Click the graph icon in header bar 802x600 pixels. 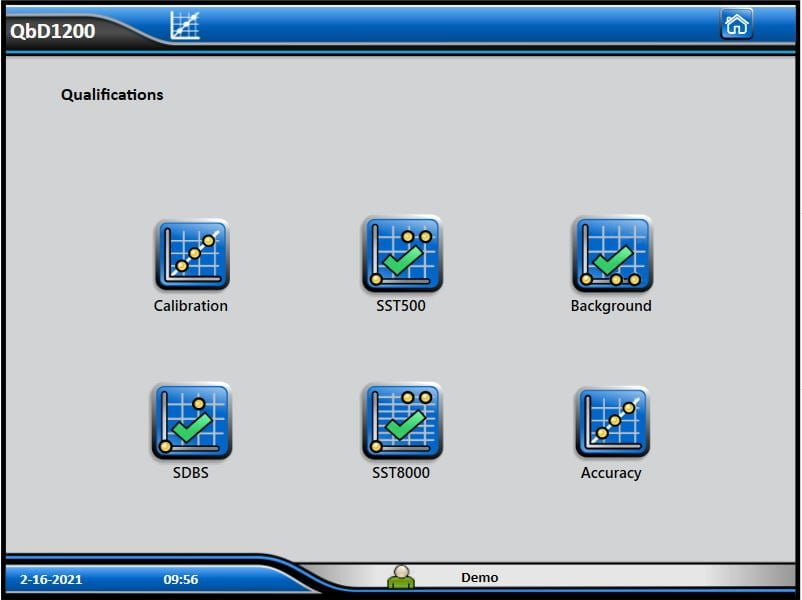coord(185,25)
